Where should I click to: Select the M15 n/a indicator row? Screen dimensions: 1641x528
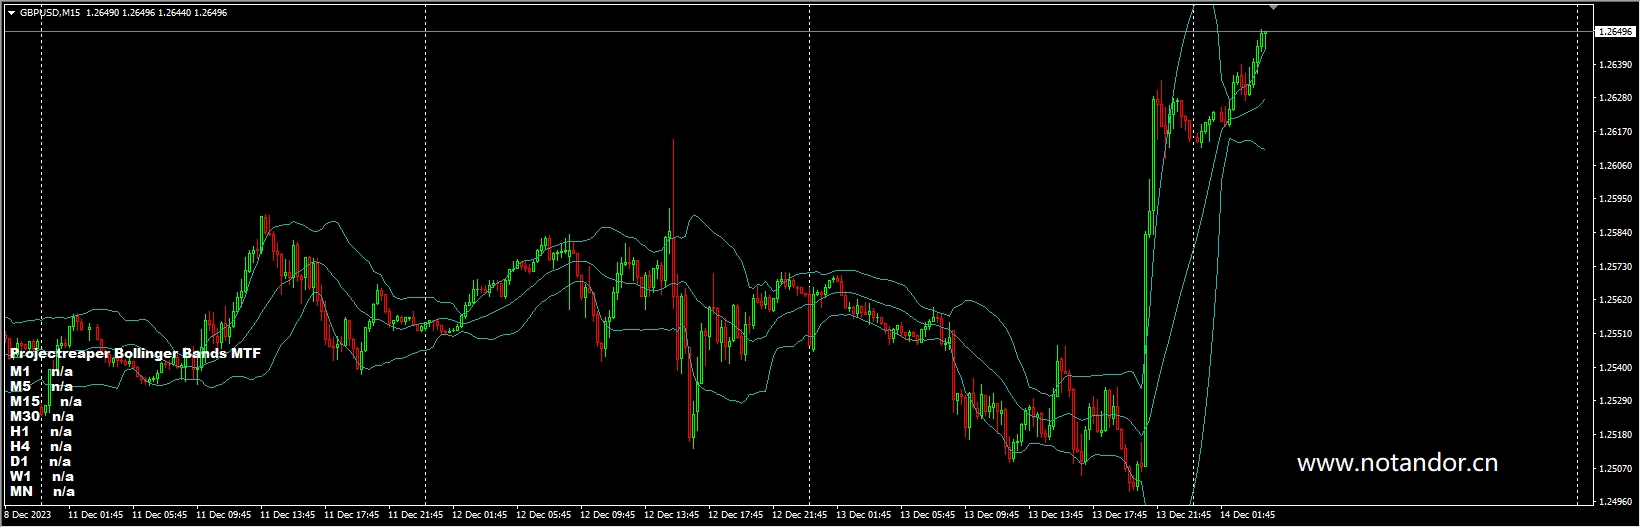(x=46, y=401)
